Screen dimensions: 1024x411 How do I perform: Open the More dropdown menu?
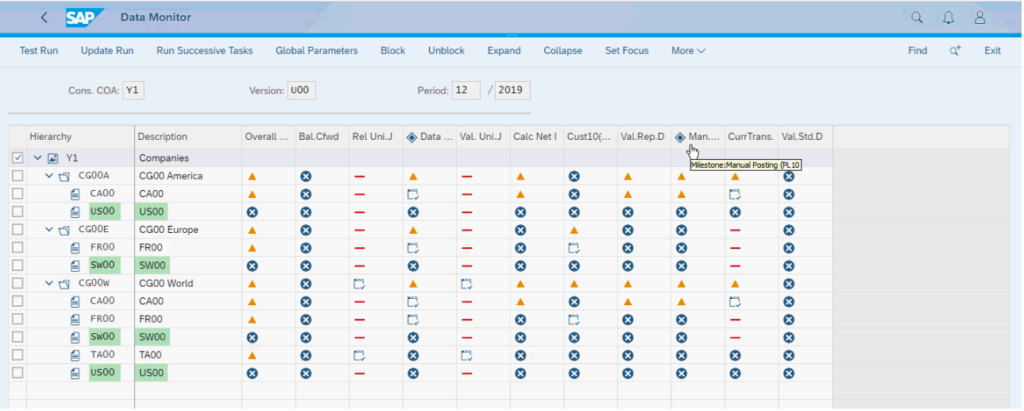tap(688, 50)
